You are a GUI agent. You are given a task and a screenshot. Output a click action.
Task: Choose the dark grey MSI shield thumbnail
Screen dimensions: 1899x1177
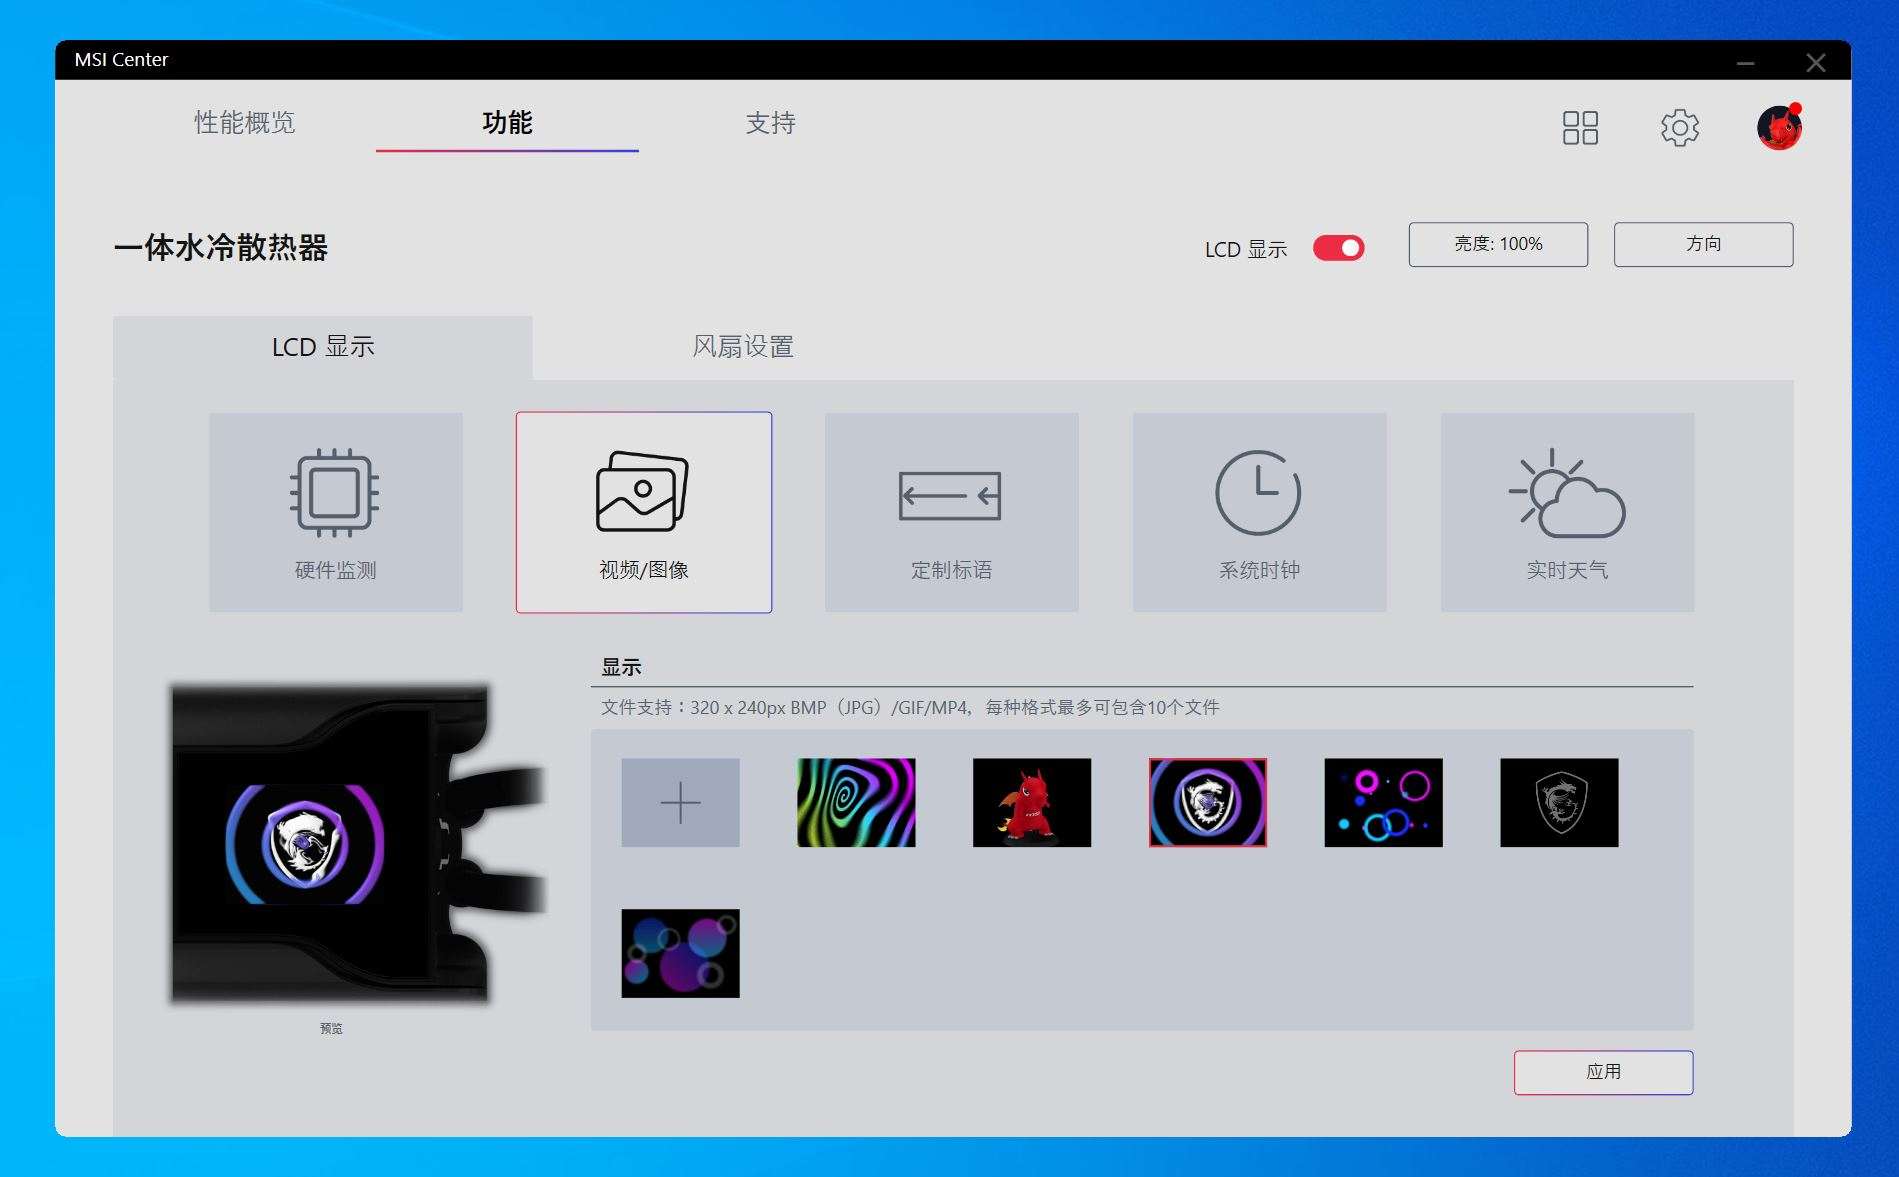click(1560, 802)
